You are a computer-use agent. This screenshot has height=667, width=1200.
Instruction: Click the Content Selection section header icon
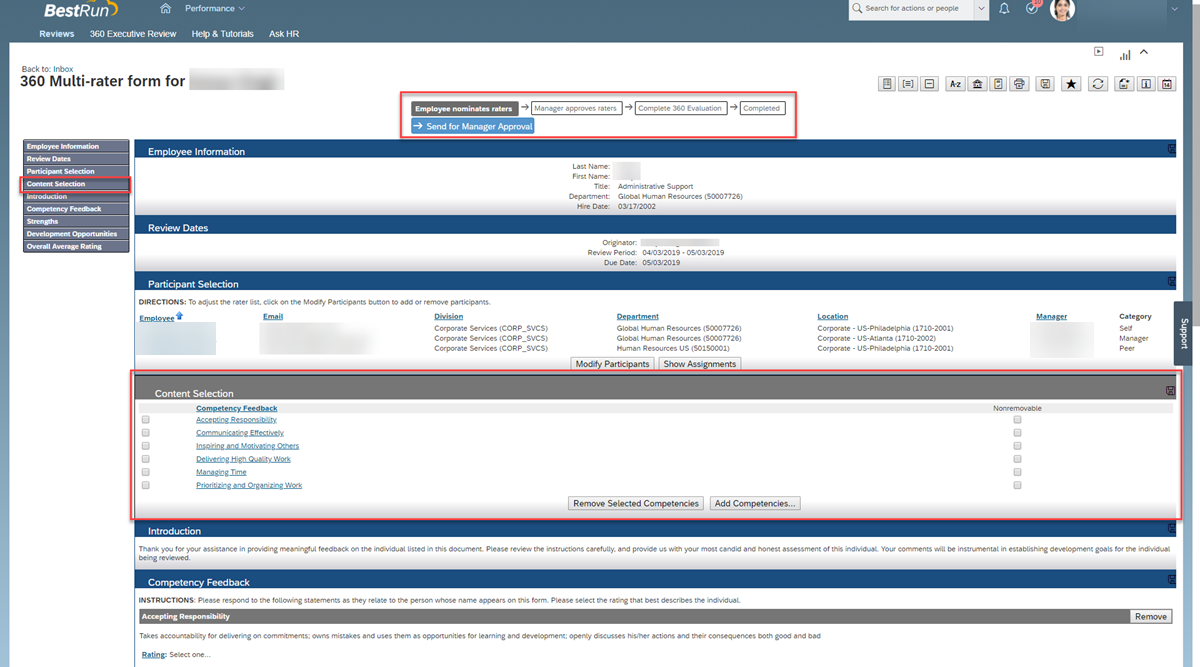[1171, 391]
